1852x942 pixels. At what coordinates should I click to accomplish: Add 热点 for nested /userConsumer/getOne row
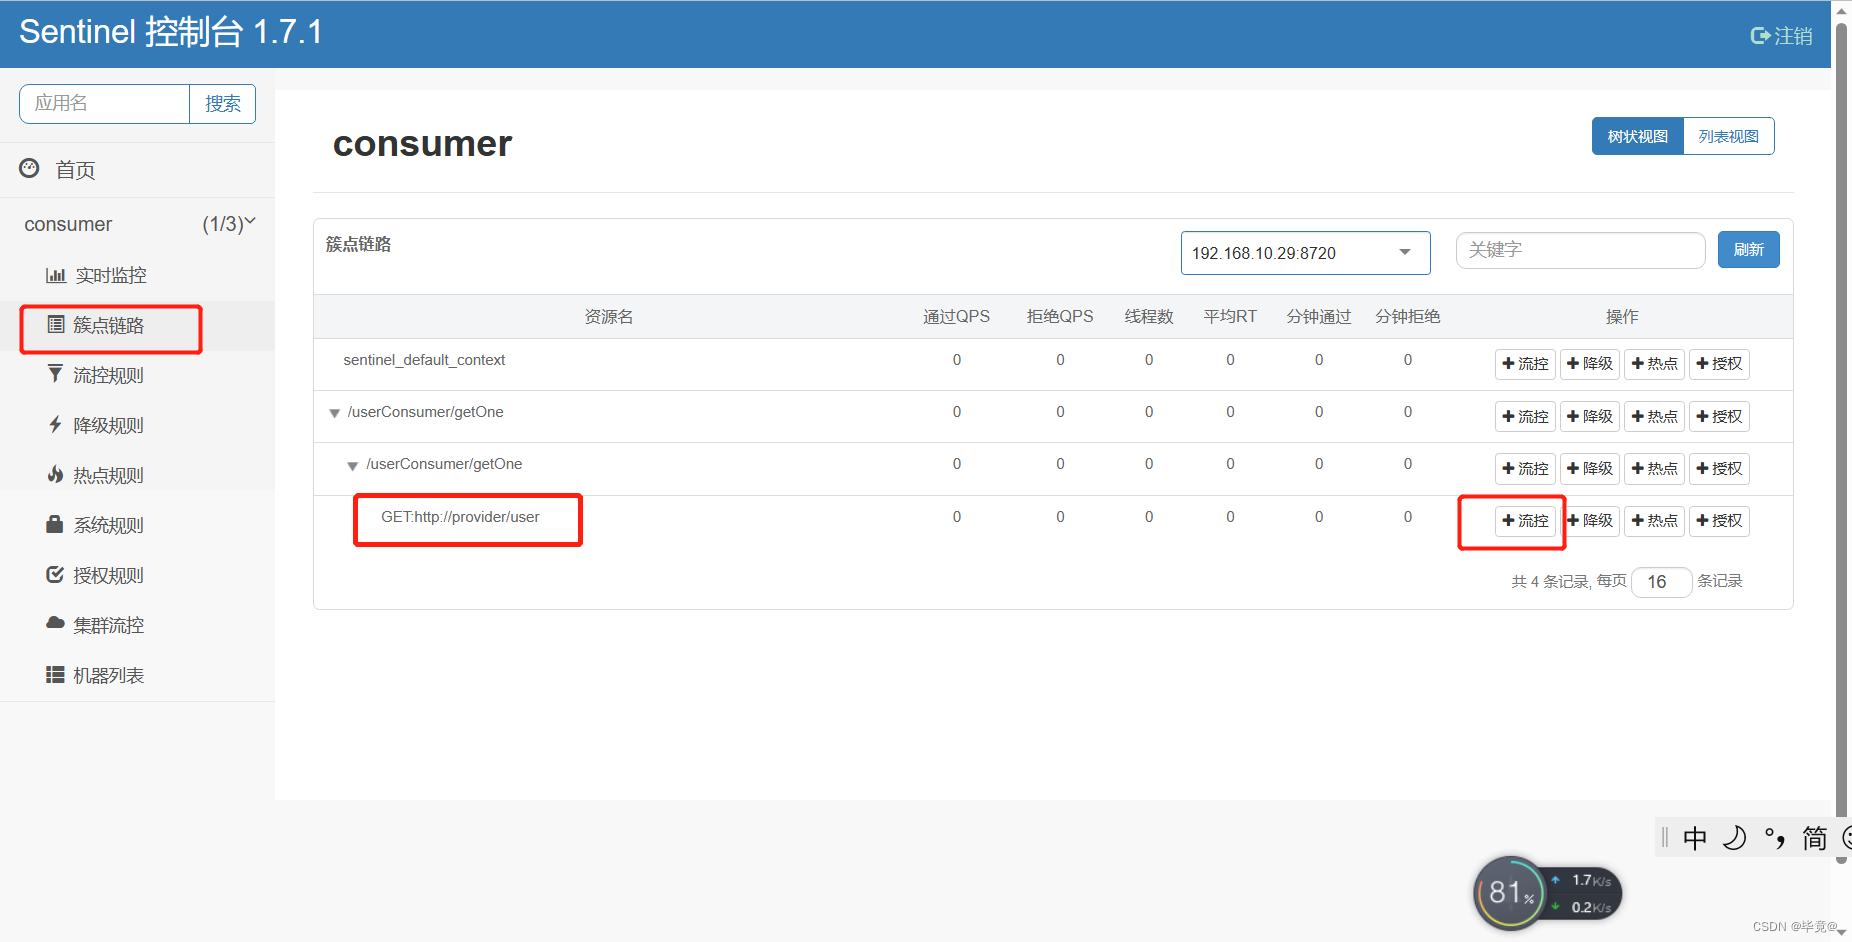tap(1654, 468)
